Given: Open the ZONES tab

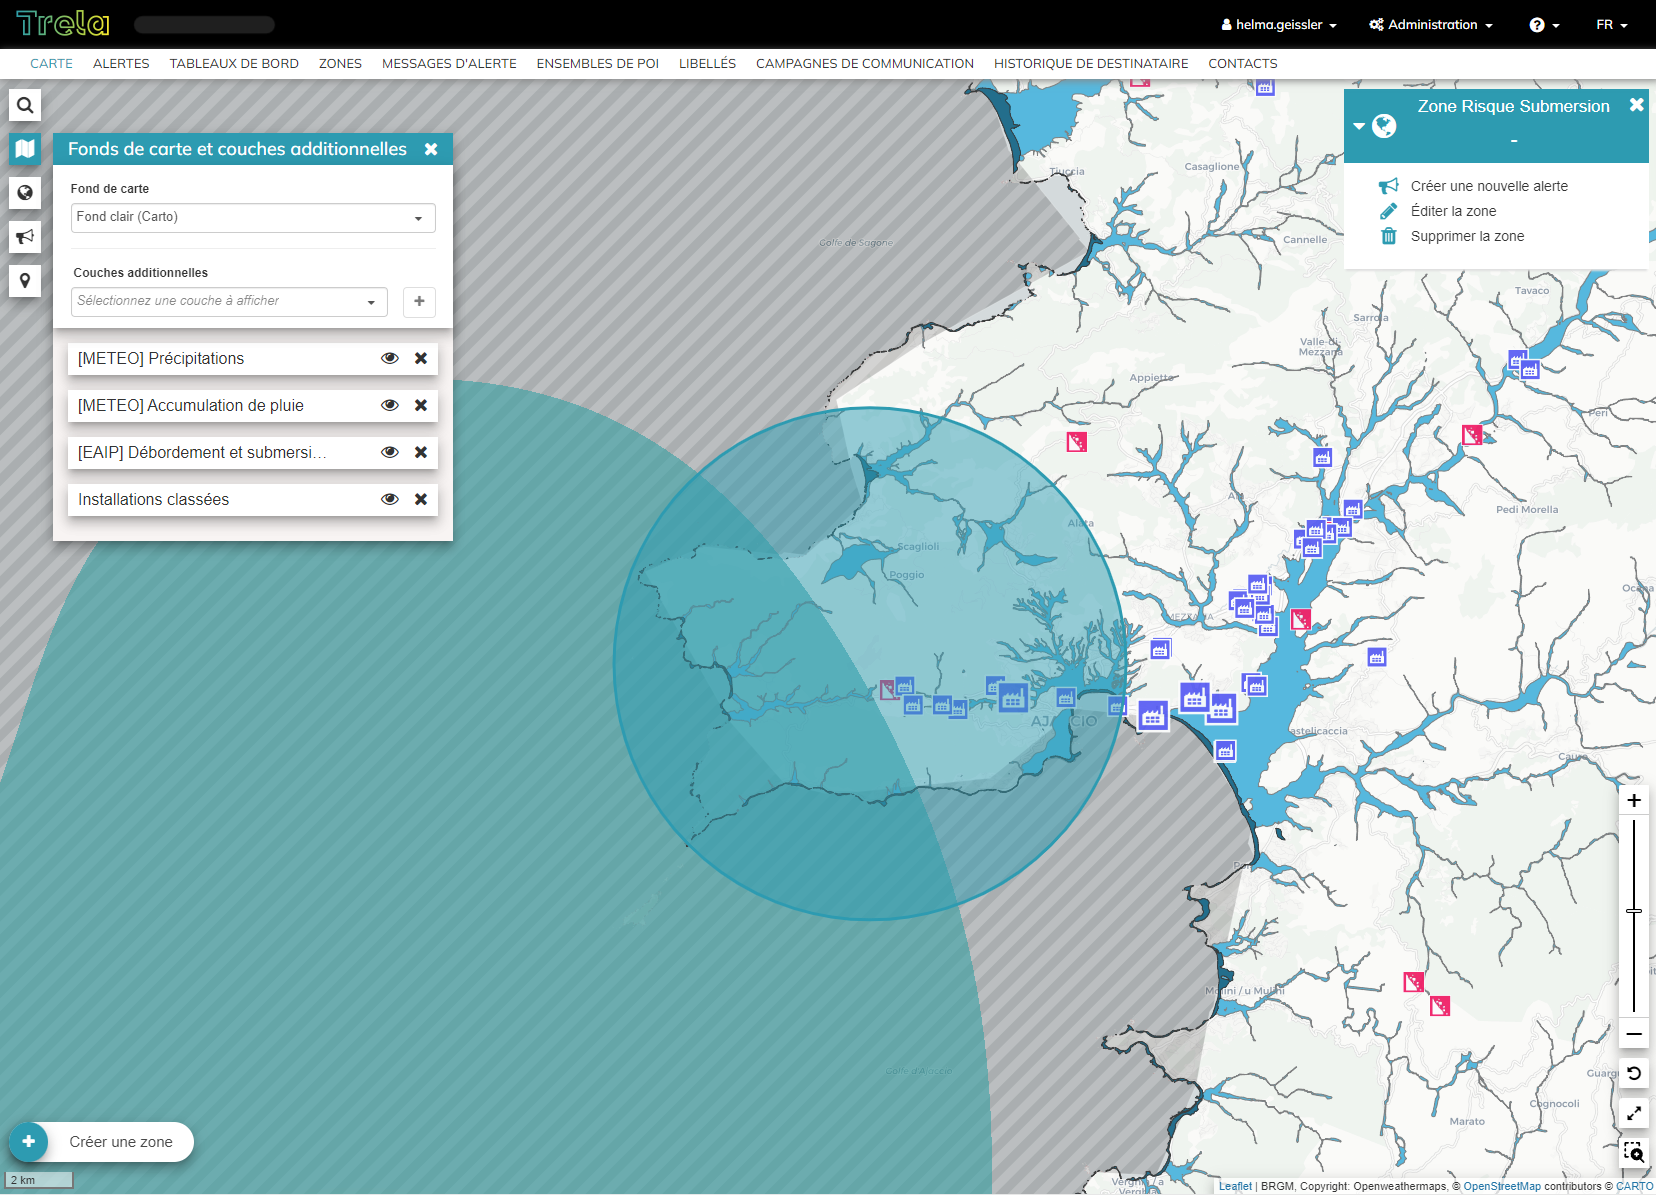Looking at the screenshot, I should (x=340, y=63).
